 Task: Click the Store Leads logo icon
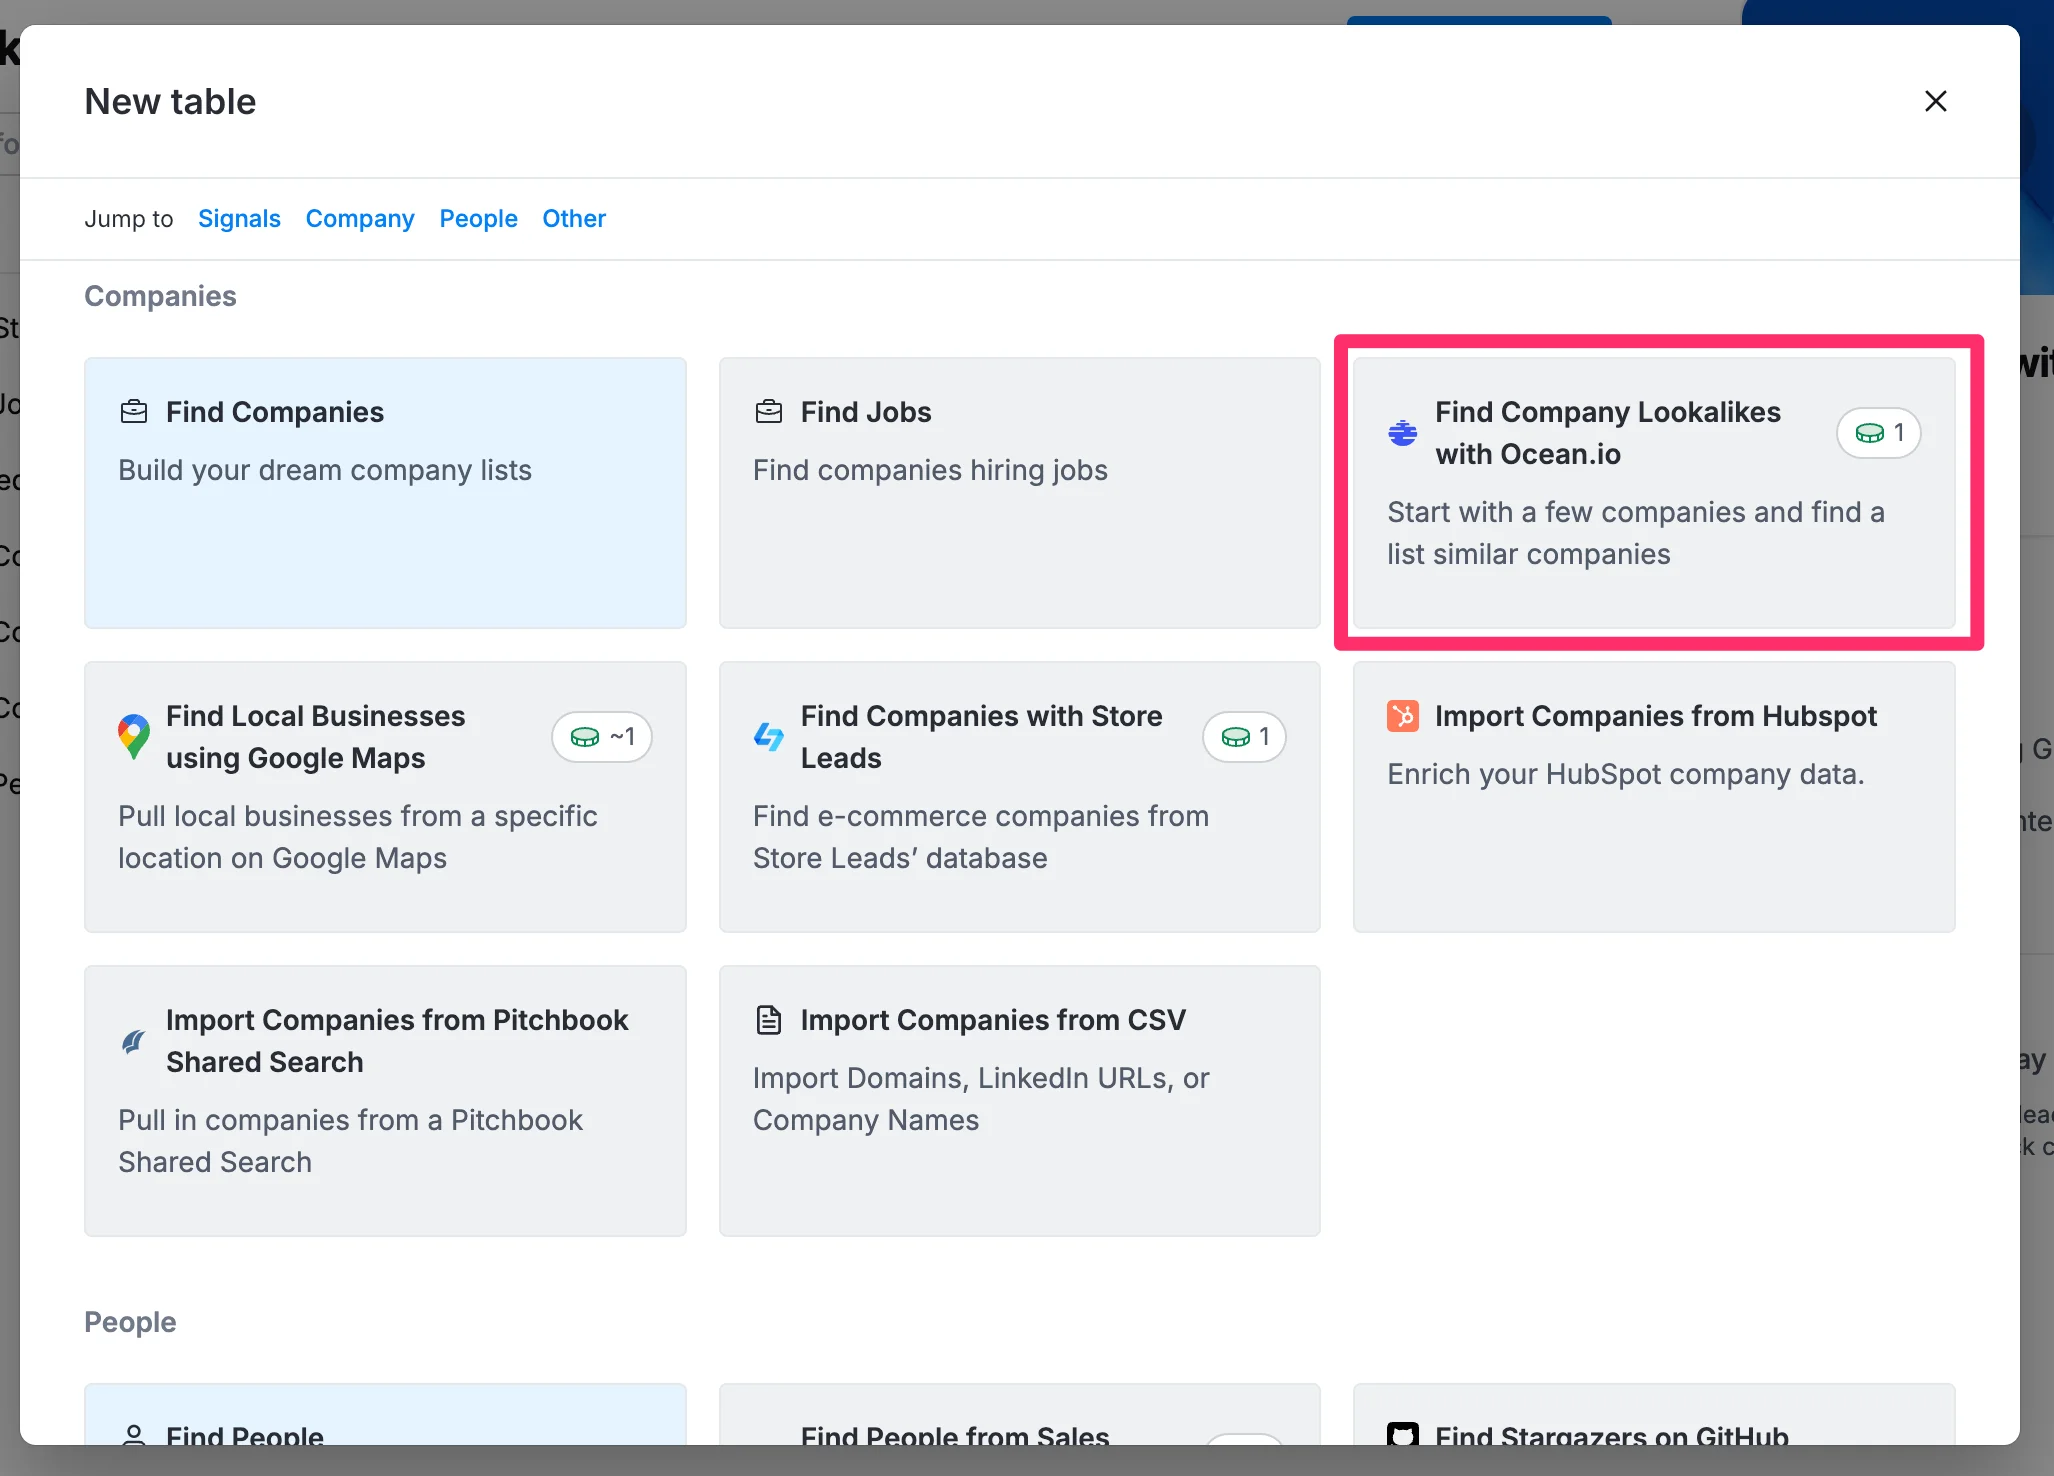(x=768, y=737)
